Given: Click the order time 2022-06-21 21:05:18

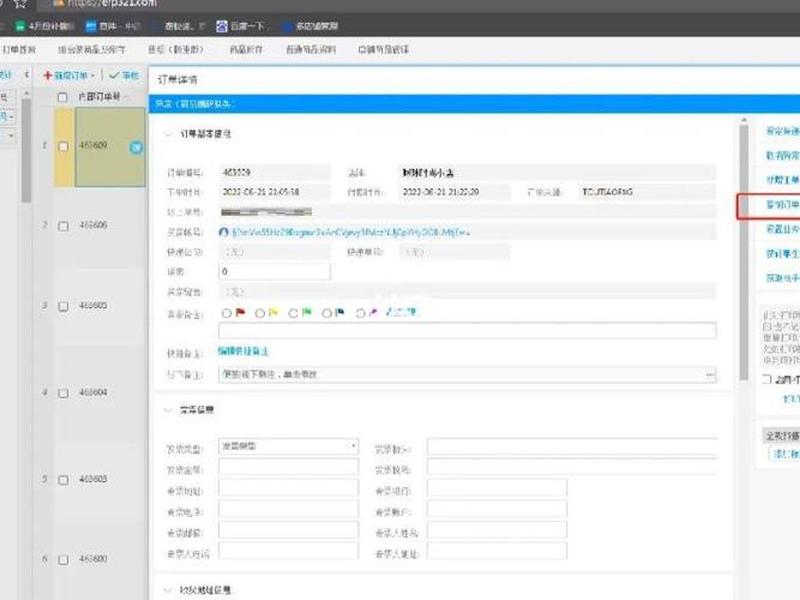Looking at the screenshot, I should pyautogui.click(x=261, y=192).
